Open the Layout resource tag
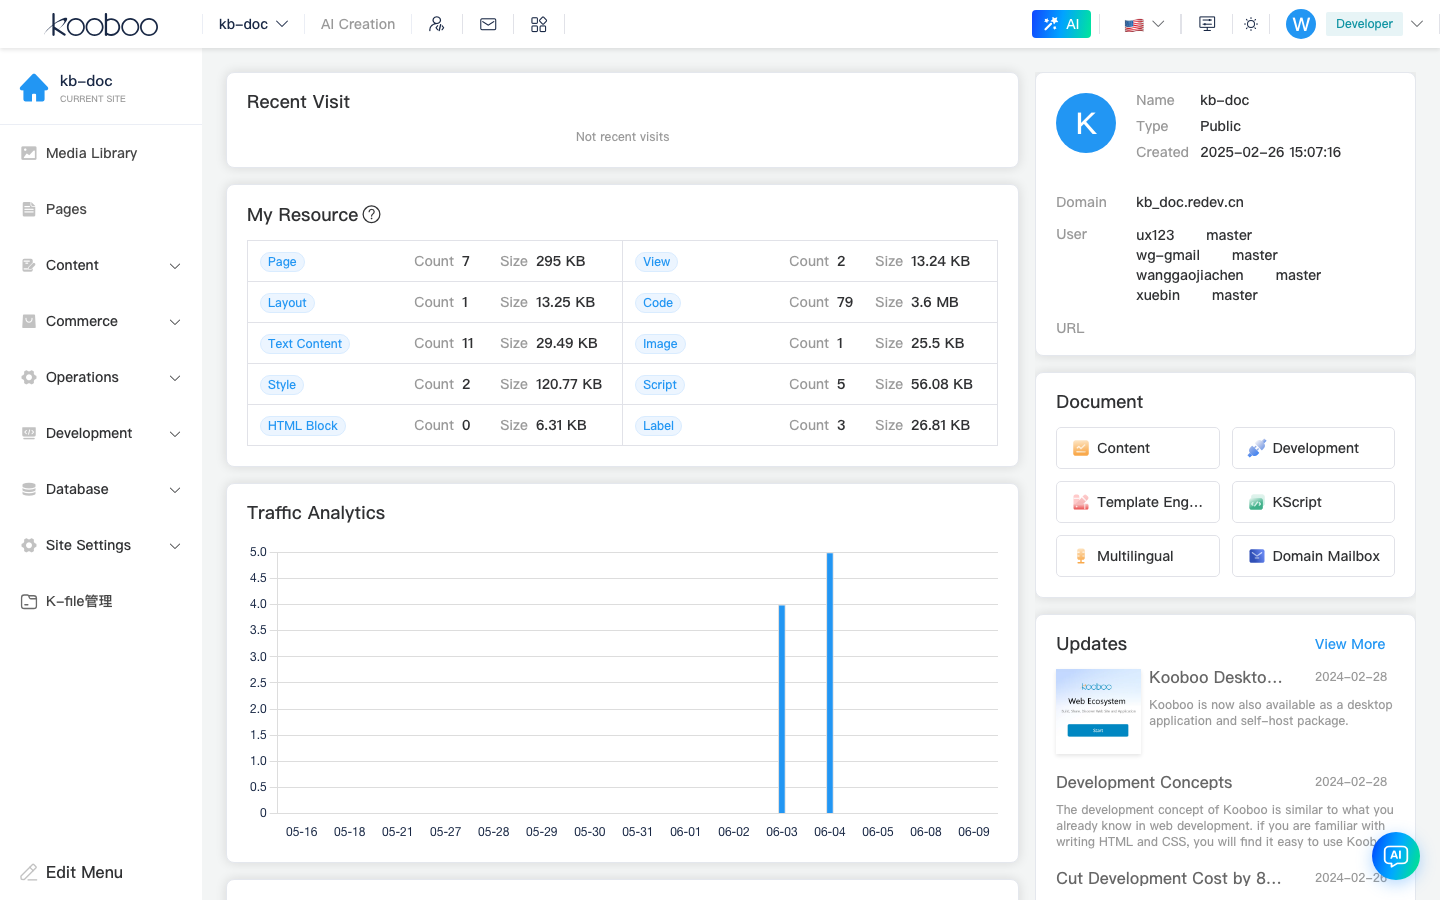Viewport: 1440px width, 900px height. (x=287, y=303)
